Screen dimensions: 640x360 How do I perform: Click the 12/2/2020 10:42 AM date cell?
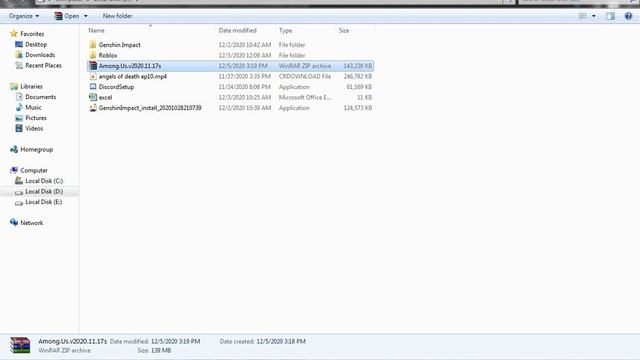click(244, 44)
